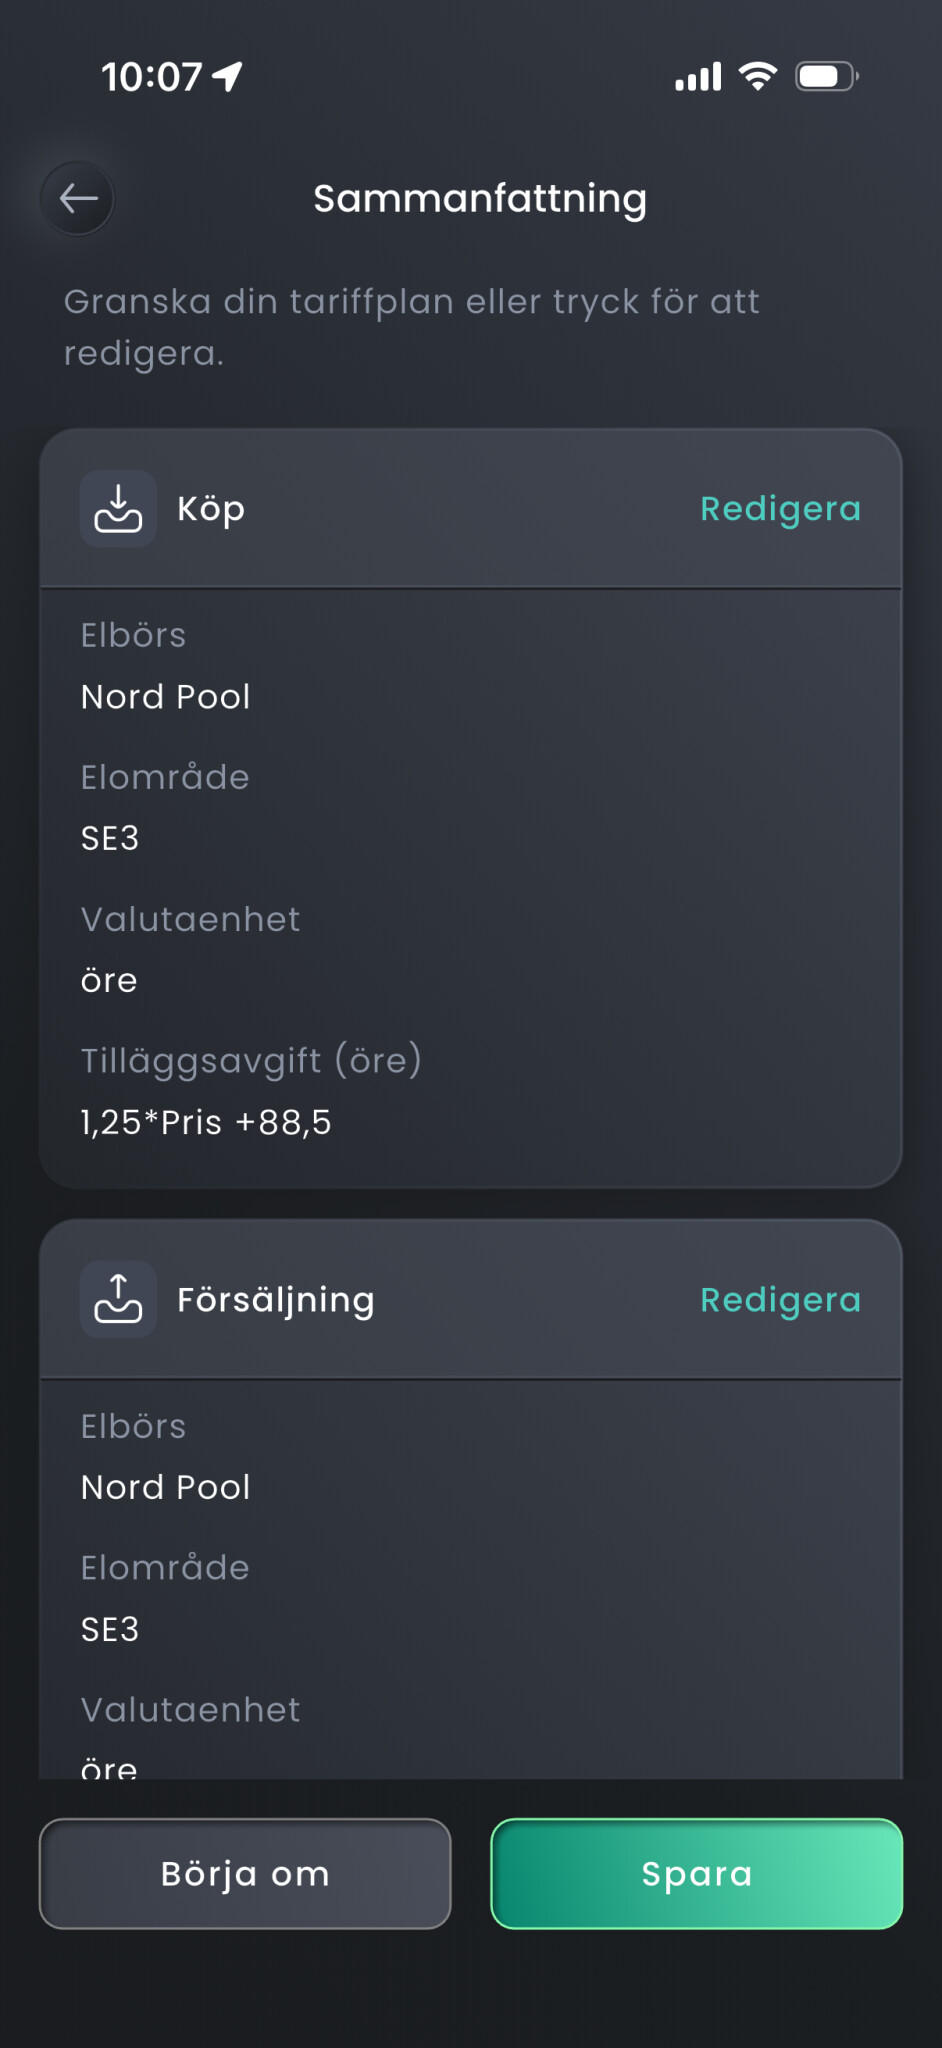Select the Försäljning section header
942x2048 pixels.
276,1300
